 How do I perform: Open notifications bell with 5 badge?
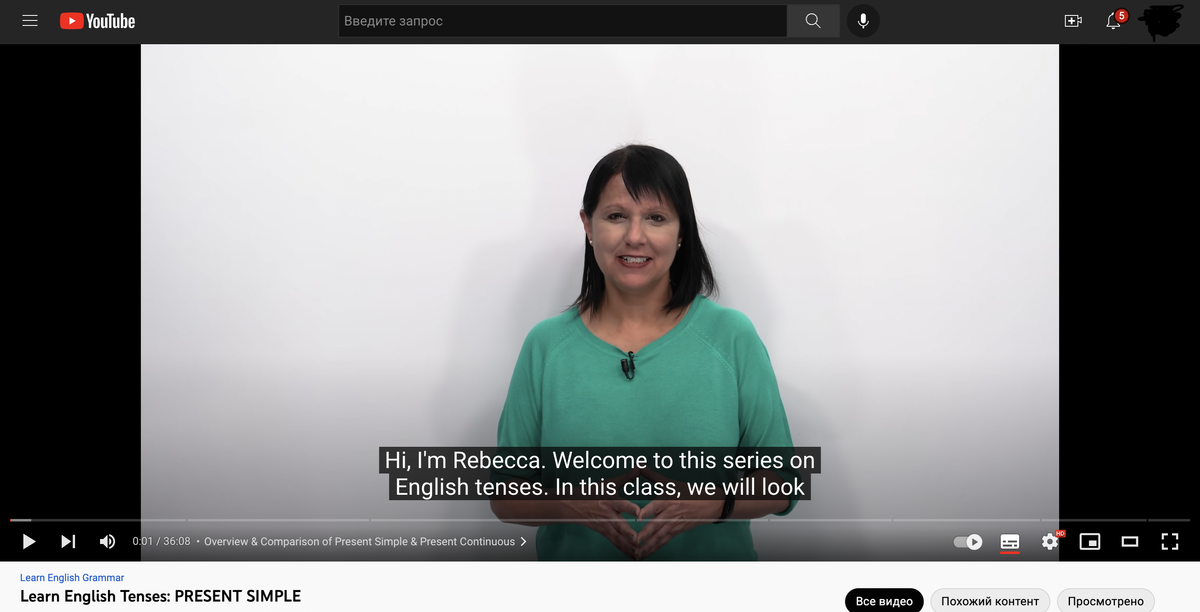pos(1114,20)
